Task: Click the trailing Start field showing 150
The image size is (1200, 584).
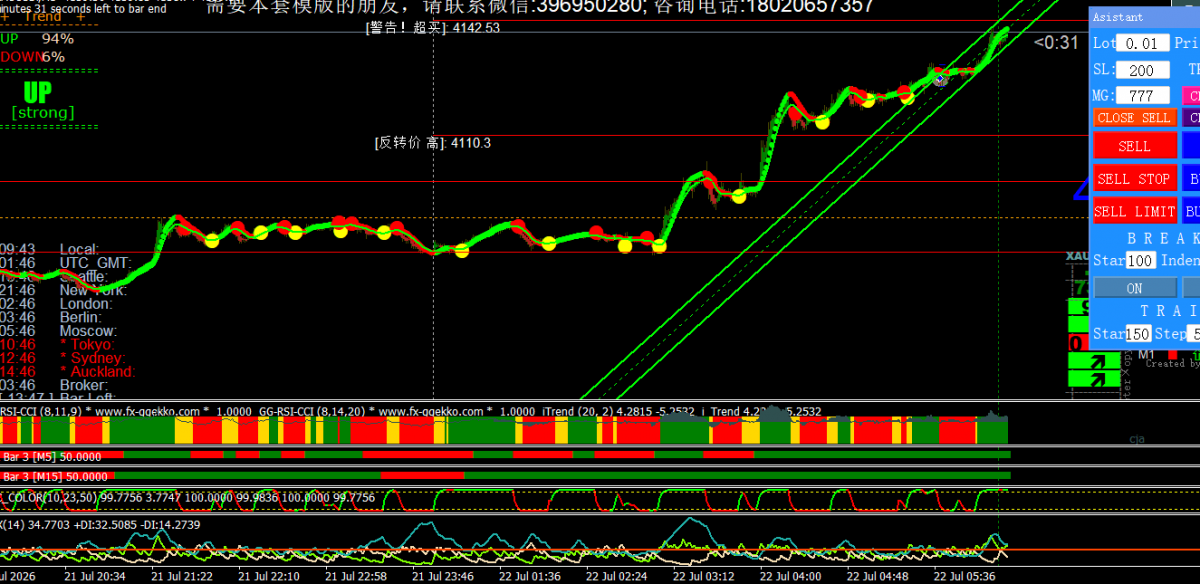Action: pos(1138,334)
